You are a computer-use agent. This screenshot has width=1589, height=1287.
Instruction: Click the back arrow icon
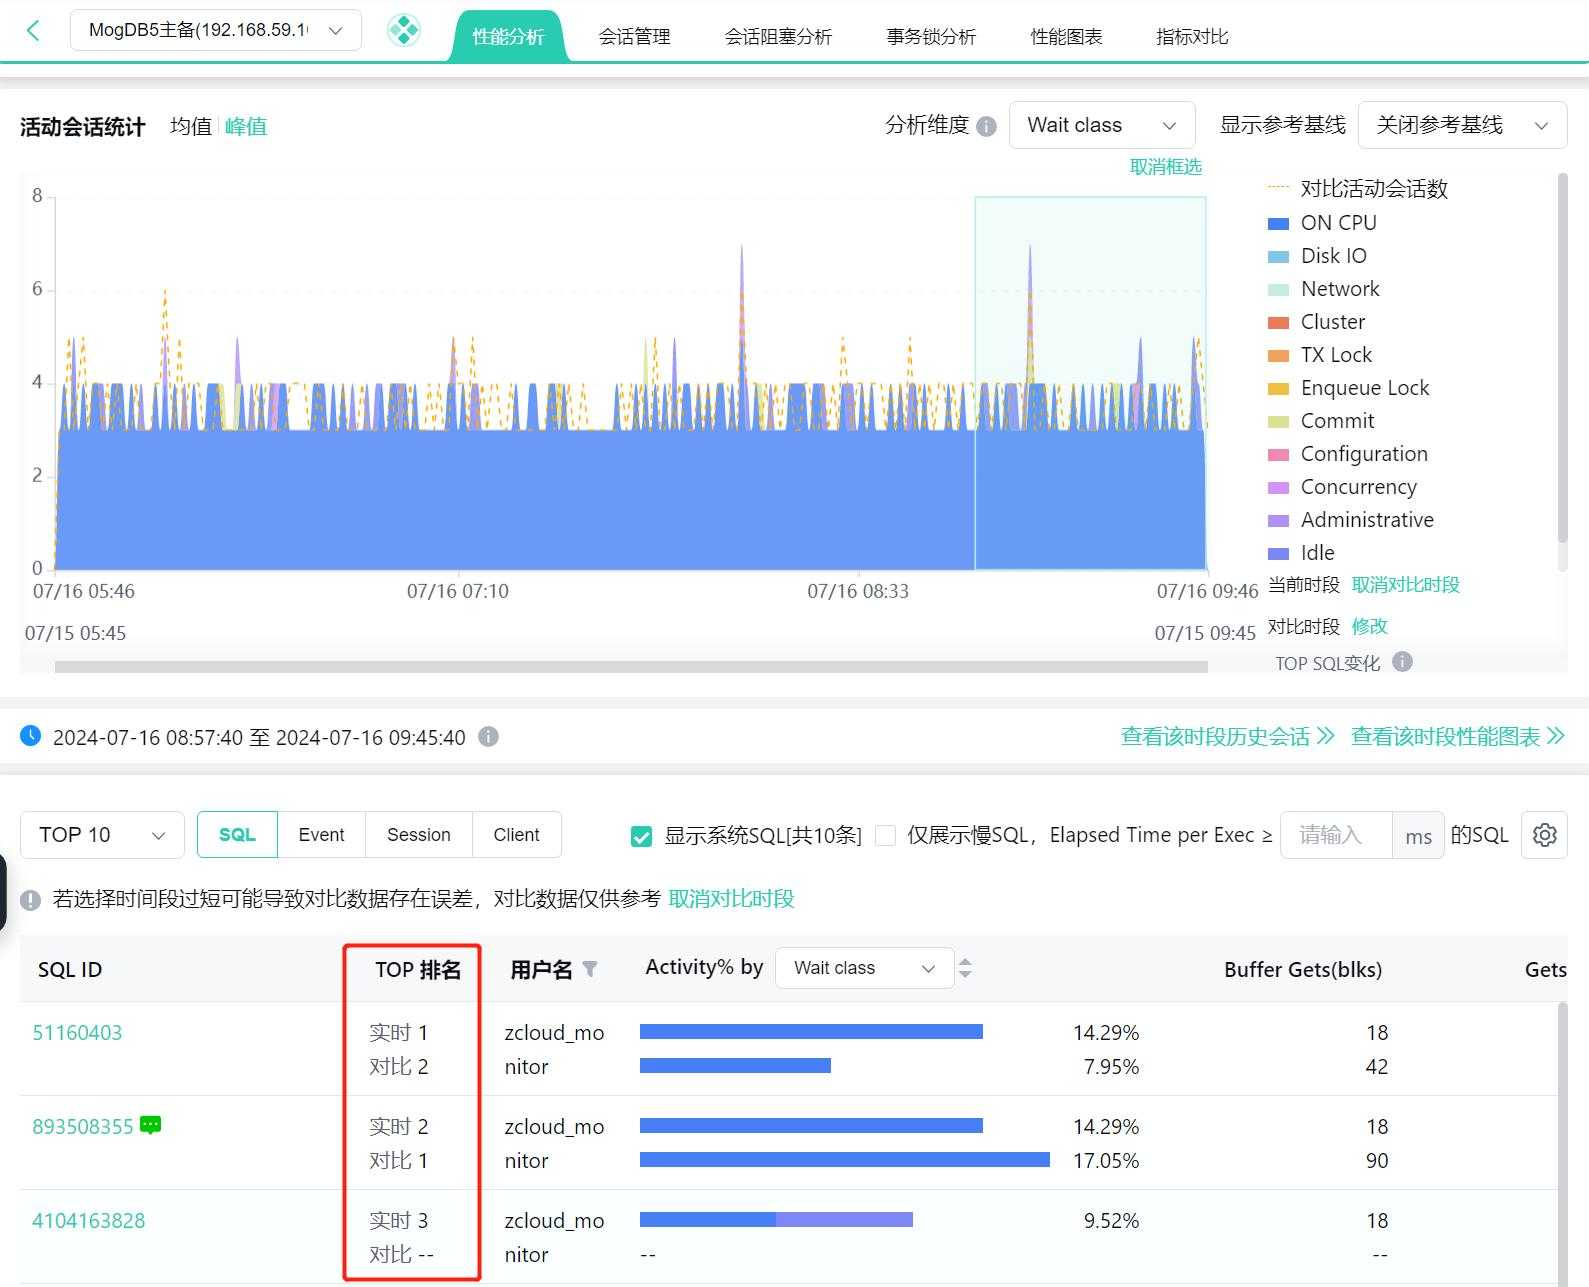pyautogui.click(x=33, y=30)
